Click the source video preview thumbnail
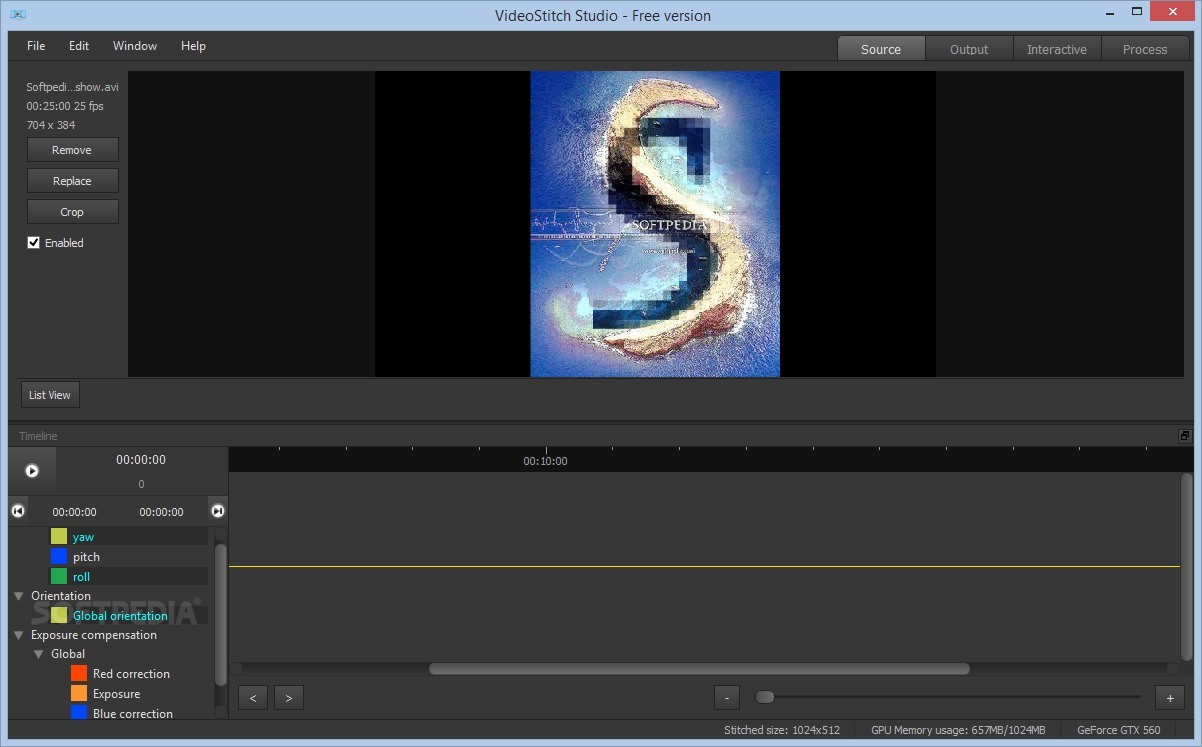This screenshot has height=747, width=1202. pos(655,224)
